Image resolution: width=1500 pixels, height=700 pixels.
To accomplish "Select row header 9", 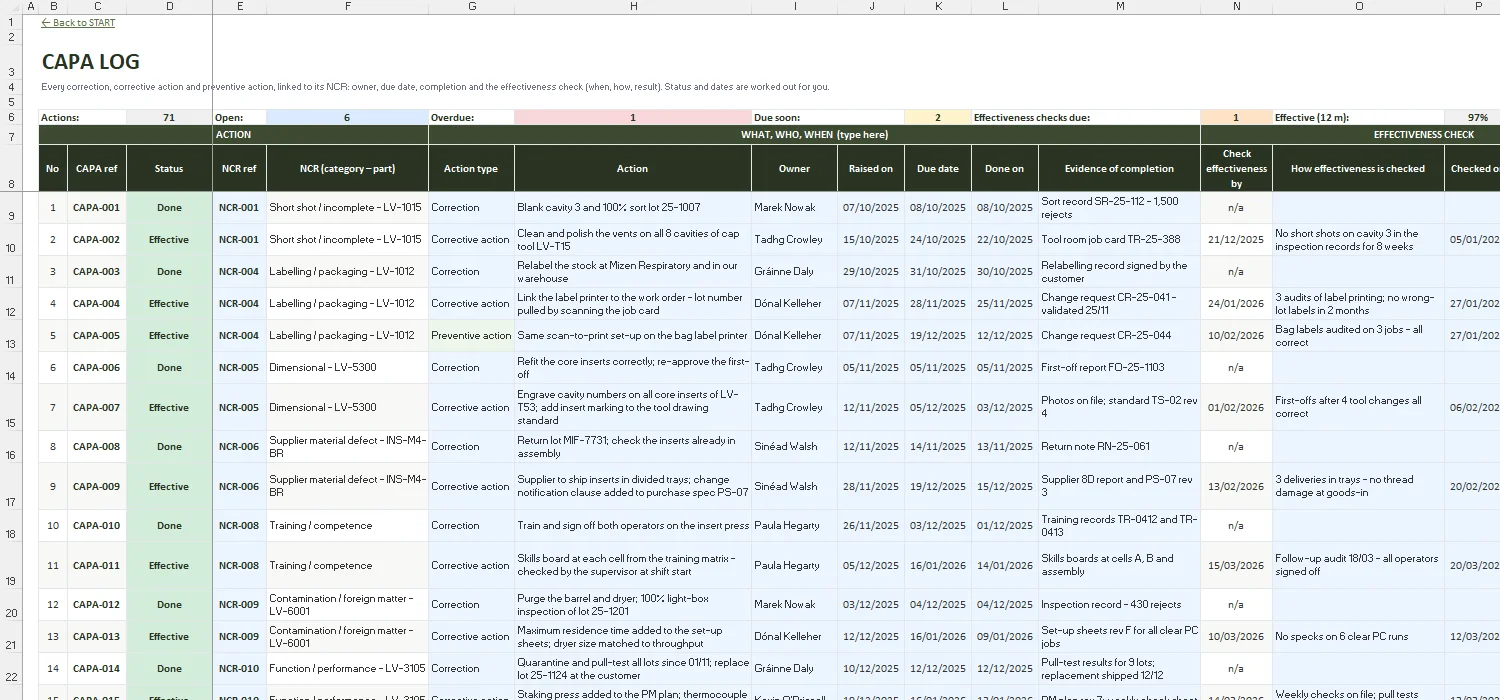I will coord(11,207).
